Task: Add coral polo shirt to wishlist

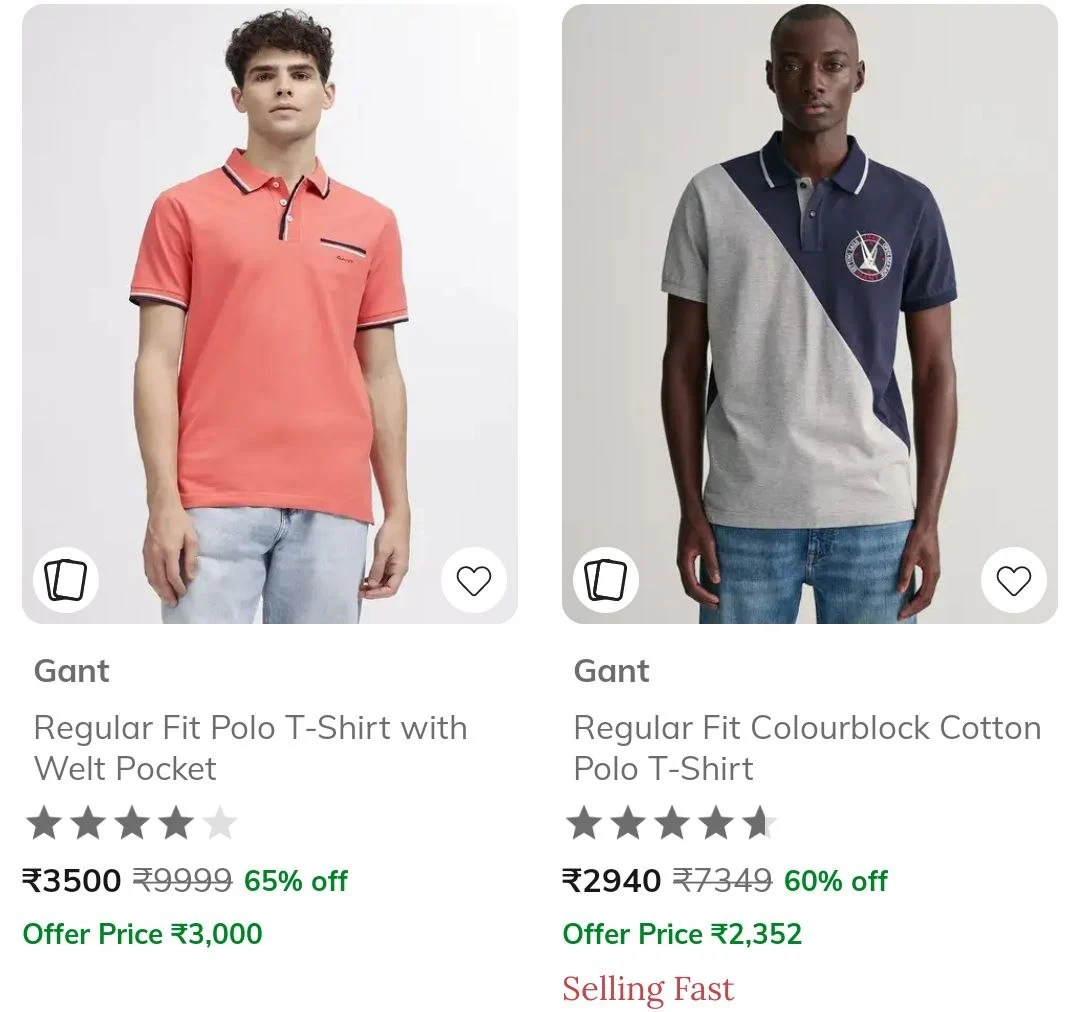Action: (473, 580)
